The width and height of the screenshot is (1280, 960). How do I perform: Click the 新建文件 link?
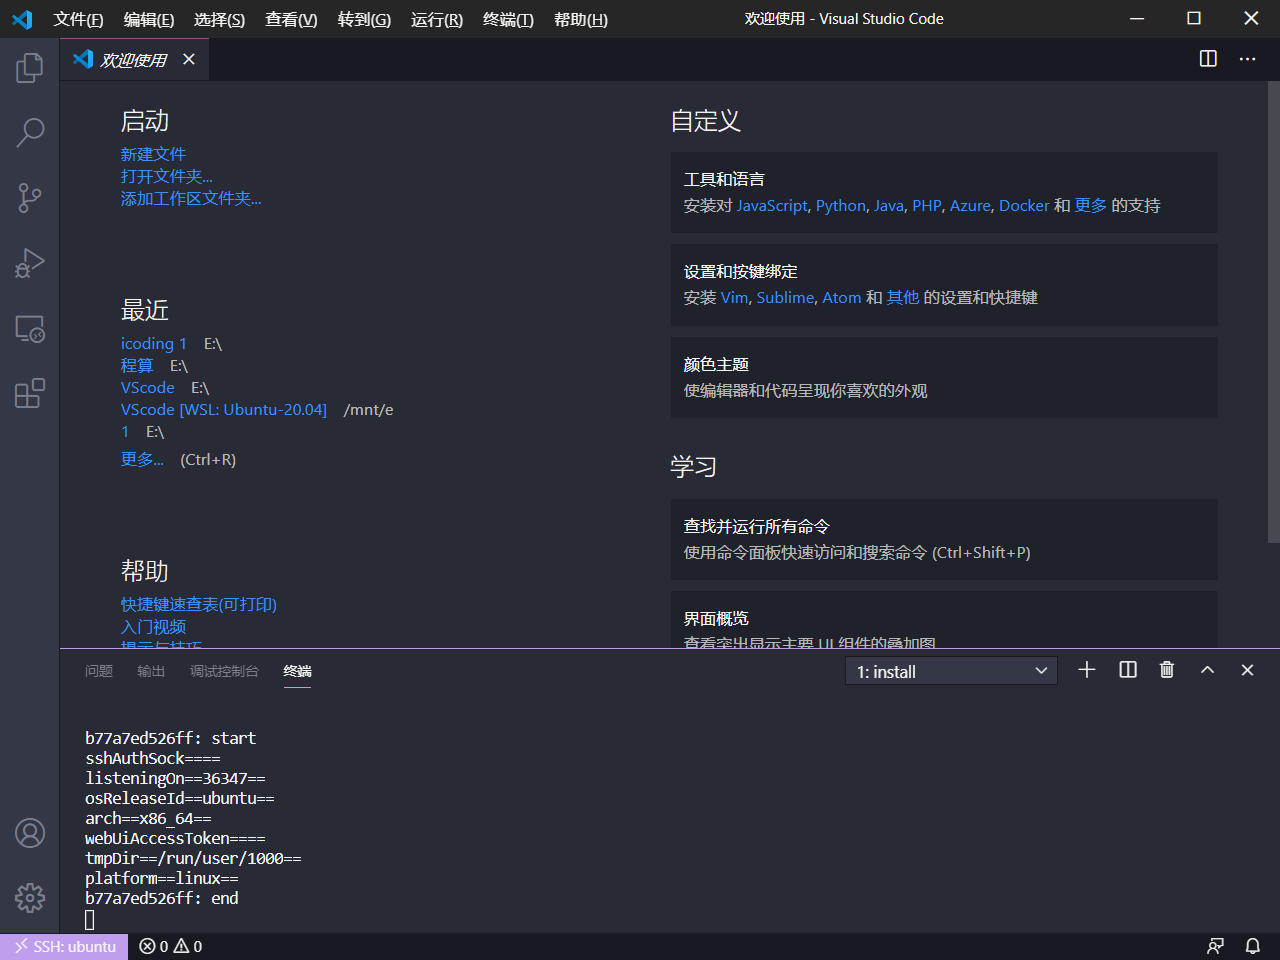tap(153, 154)
